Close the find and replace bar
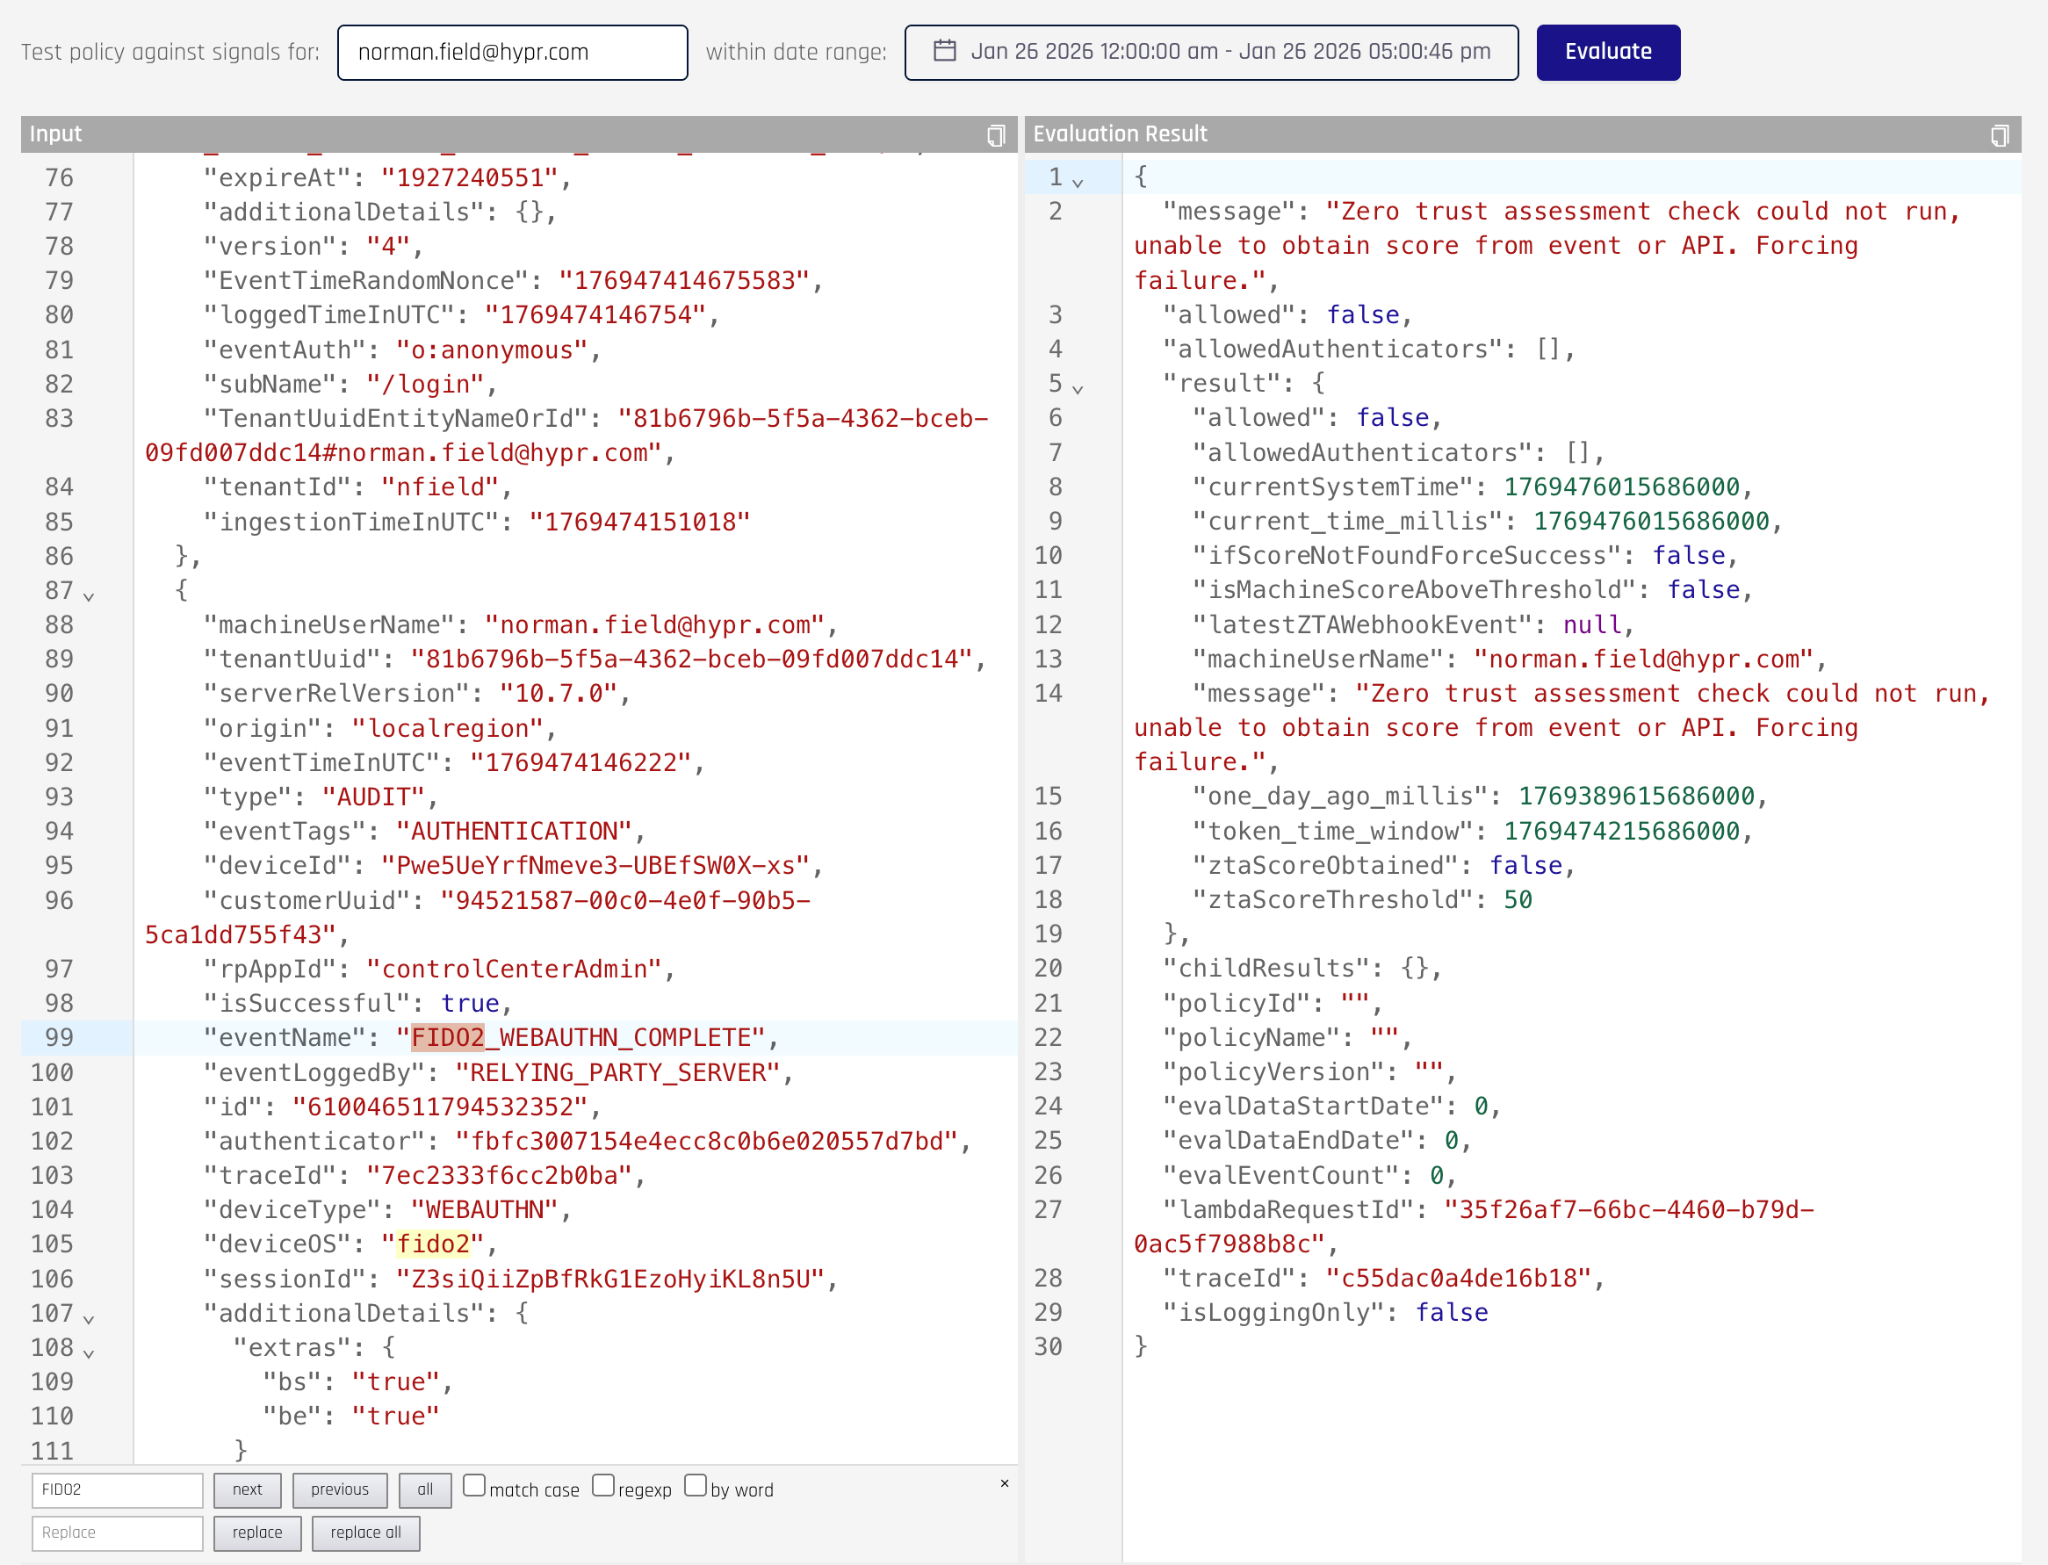The image size is (2048, 1565). tap(1004, 1483)
